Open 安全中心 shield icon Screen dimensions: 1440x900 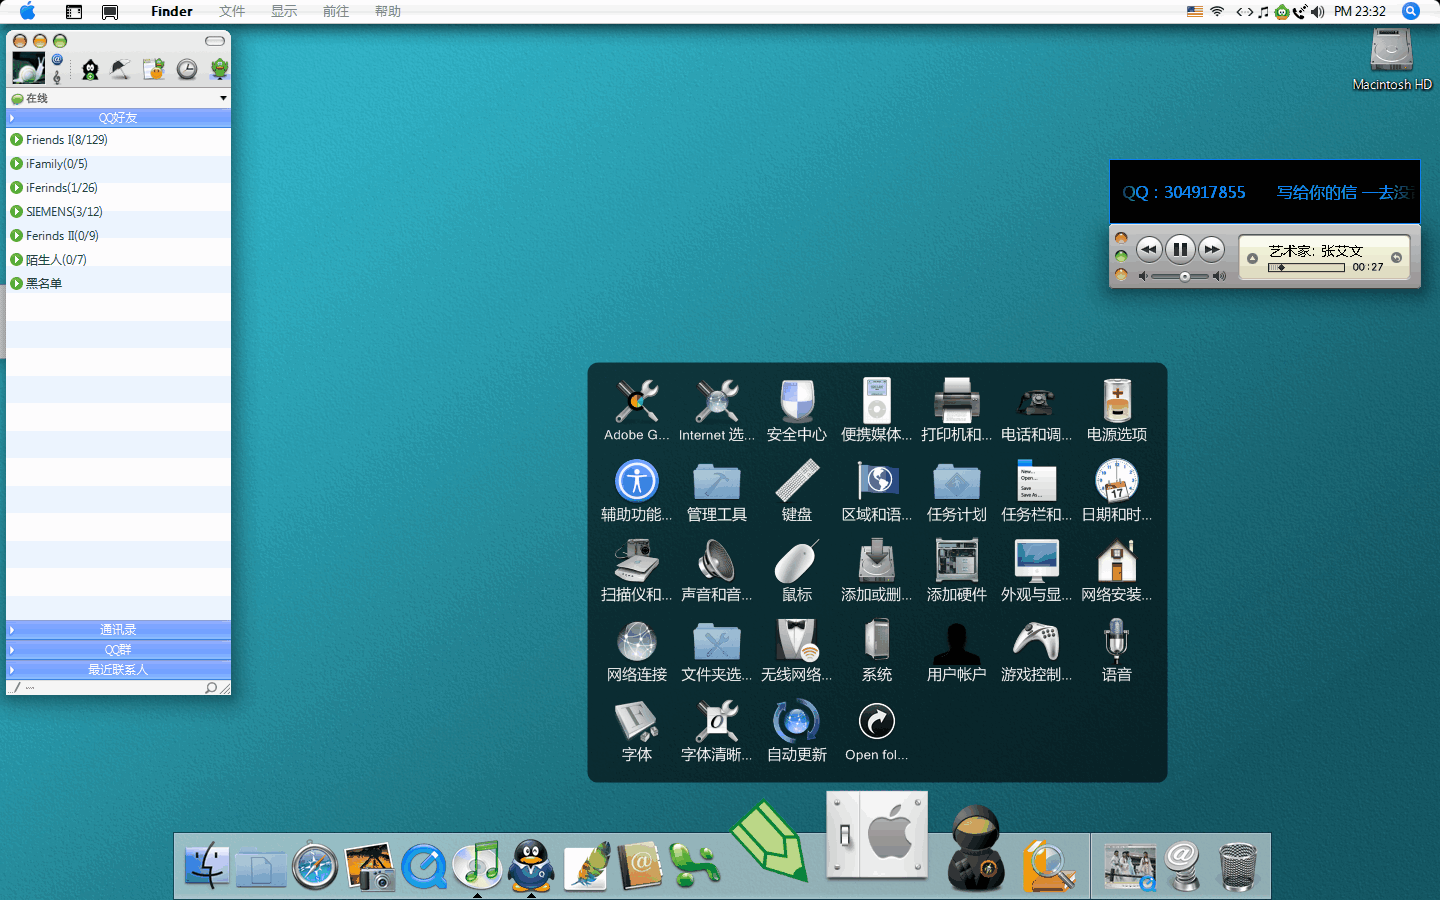(797, 402)
